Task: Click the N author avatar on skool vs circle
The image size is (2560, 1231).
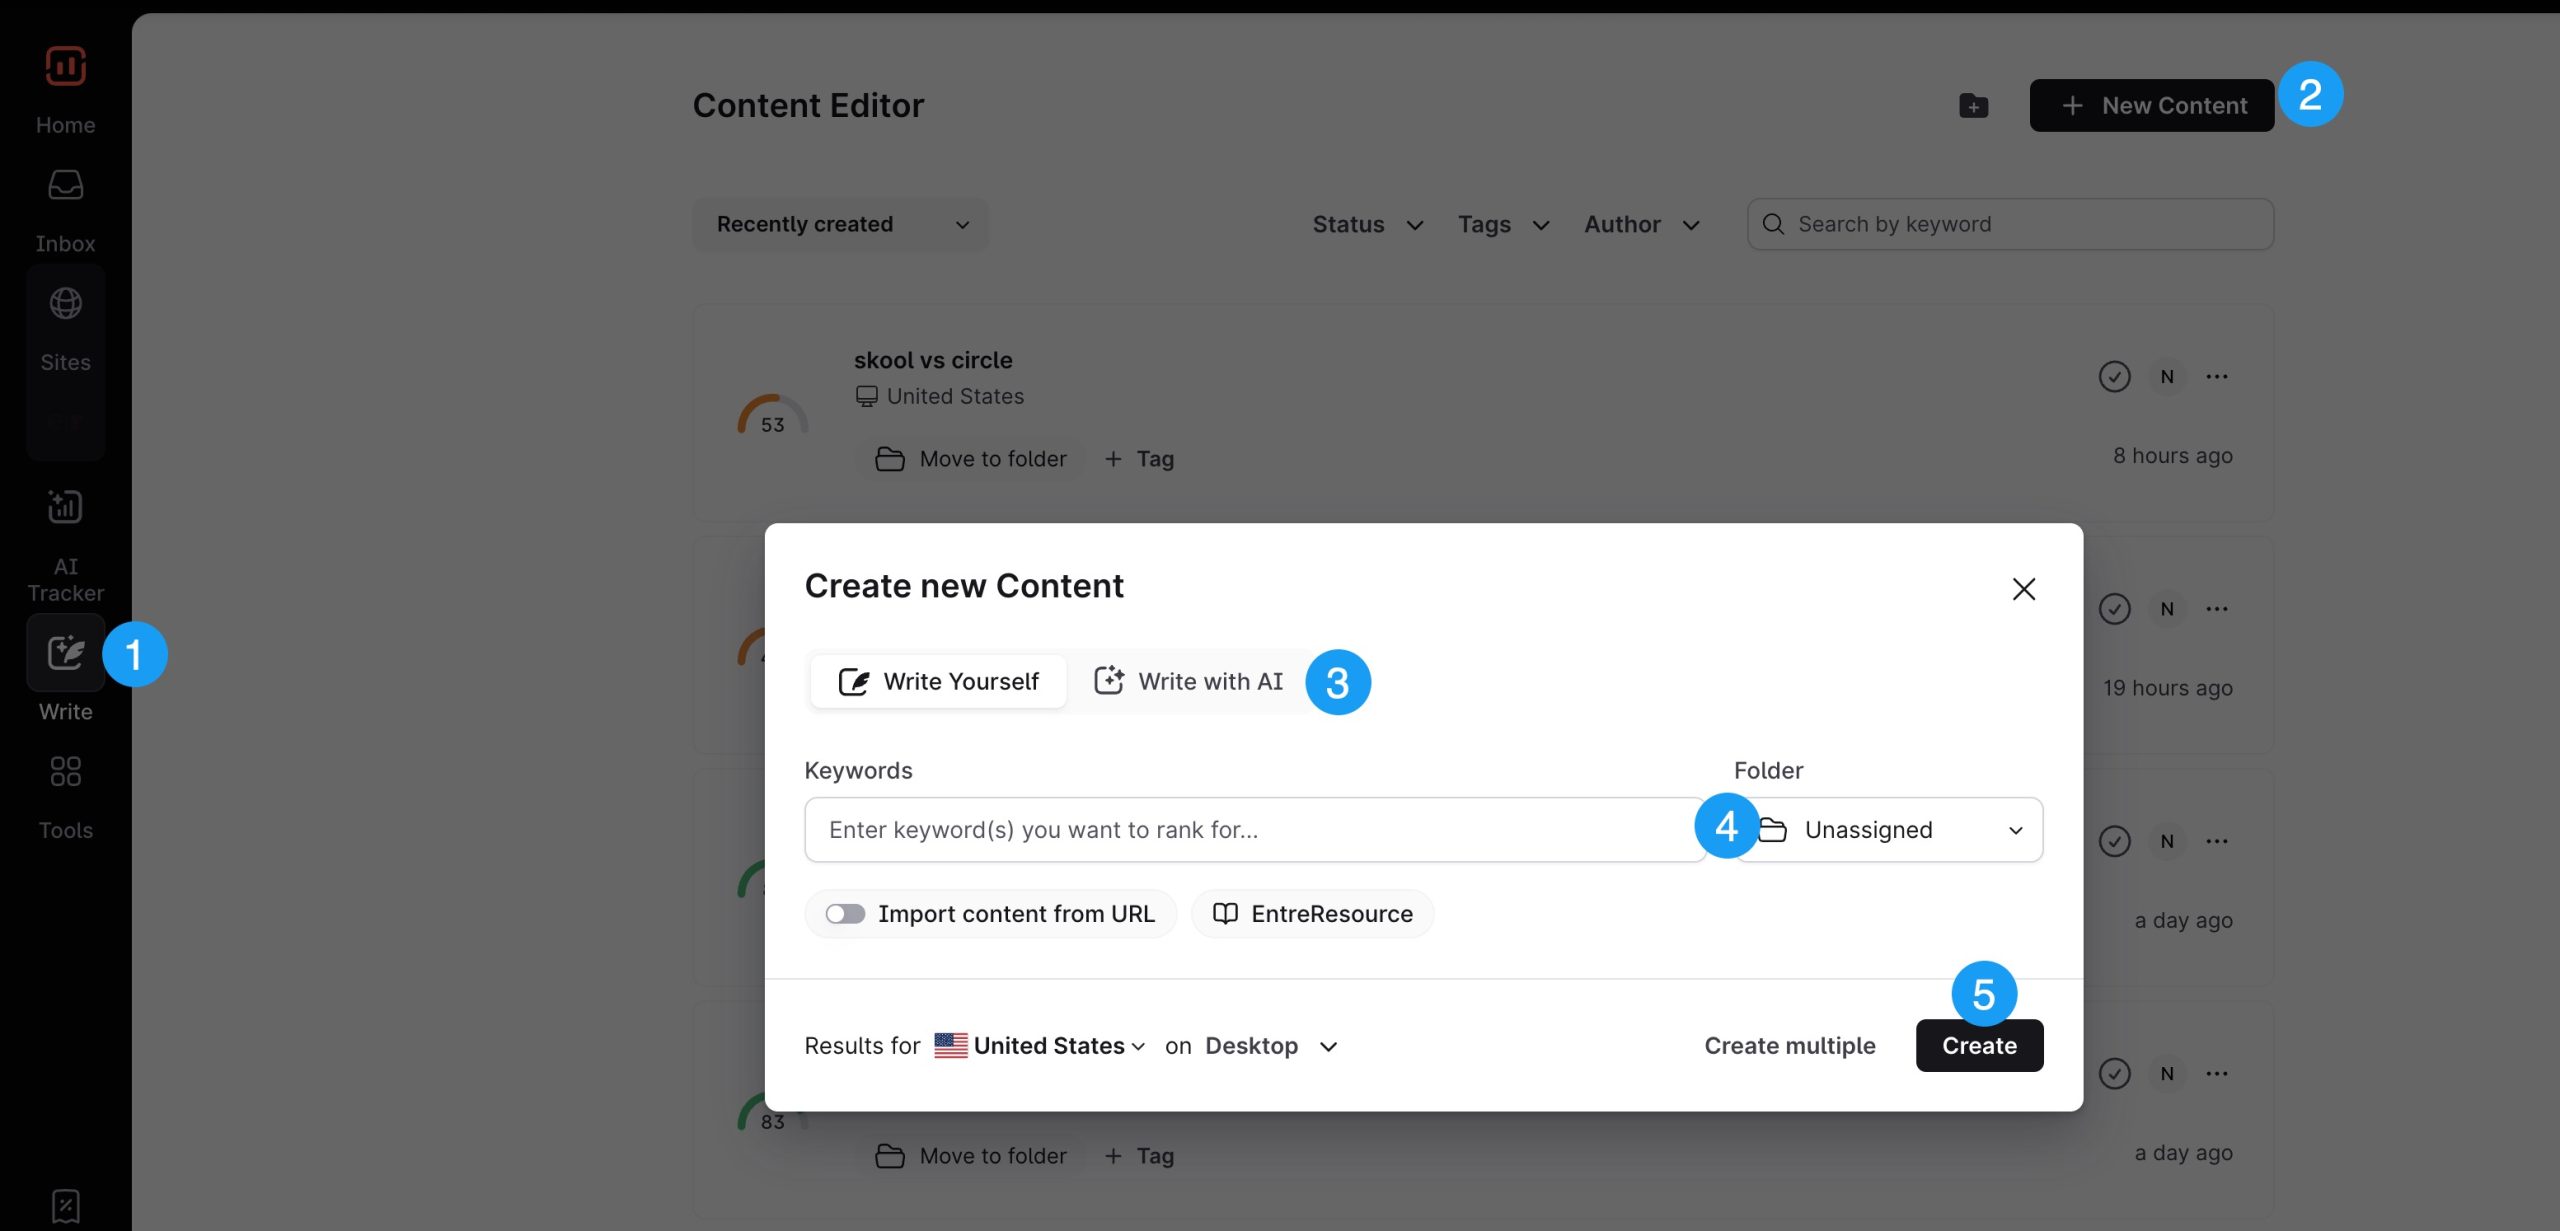Action: [x=2167, y=377]
